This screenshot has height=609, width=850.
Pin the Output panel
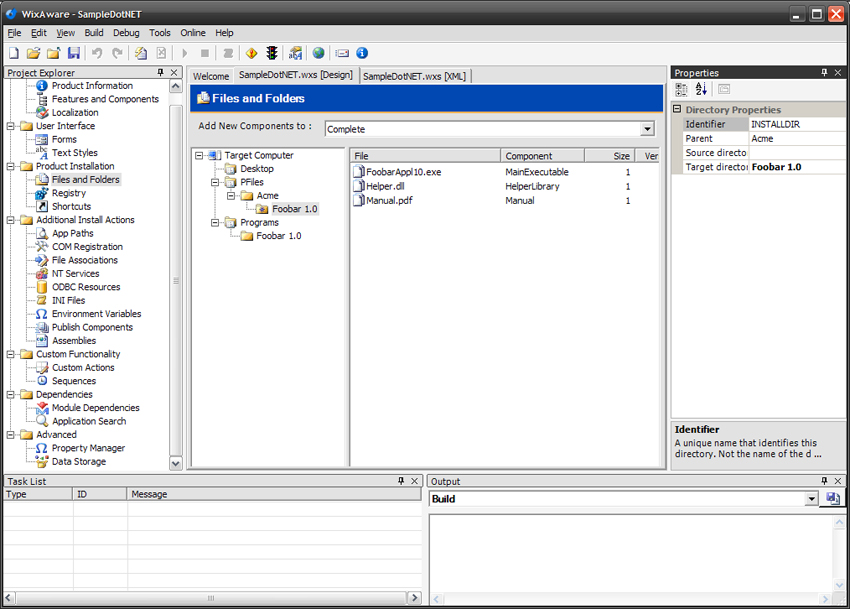[825, 481]
